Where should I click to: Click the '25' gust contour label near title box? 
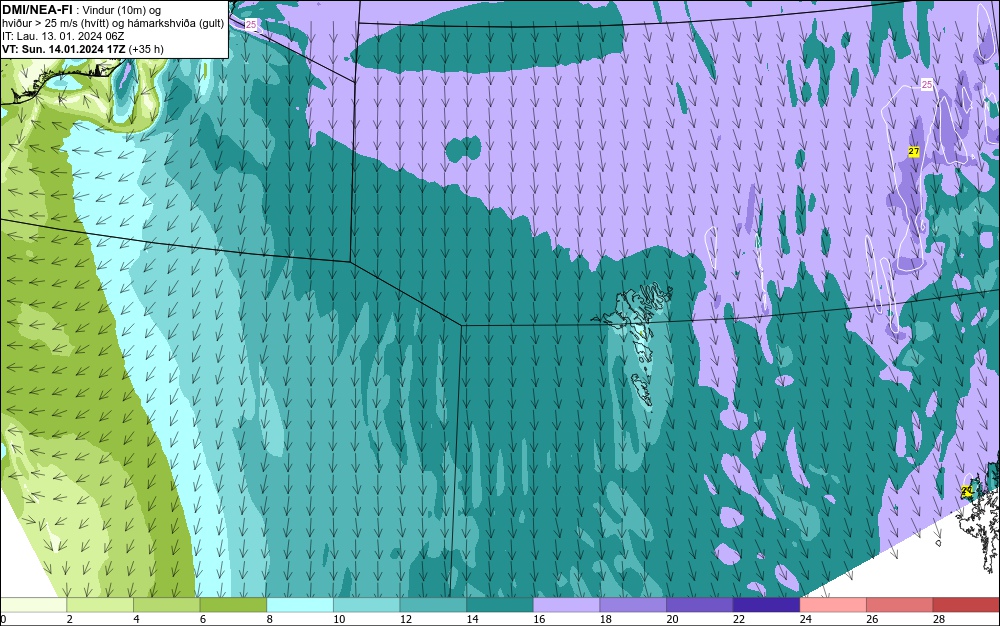pyautogui.click(x=251, y=24)
